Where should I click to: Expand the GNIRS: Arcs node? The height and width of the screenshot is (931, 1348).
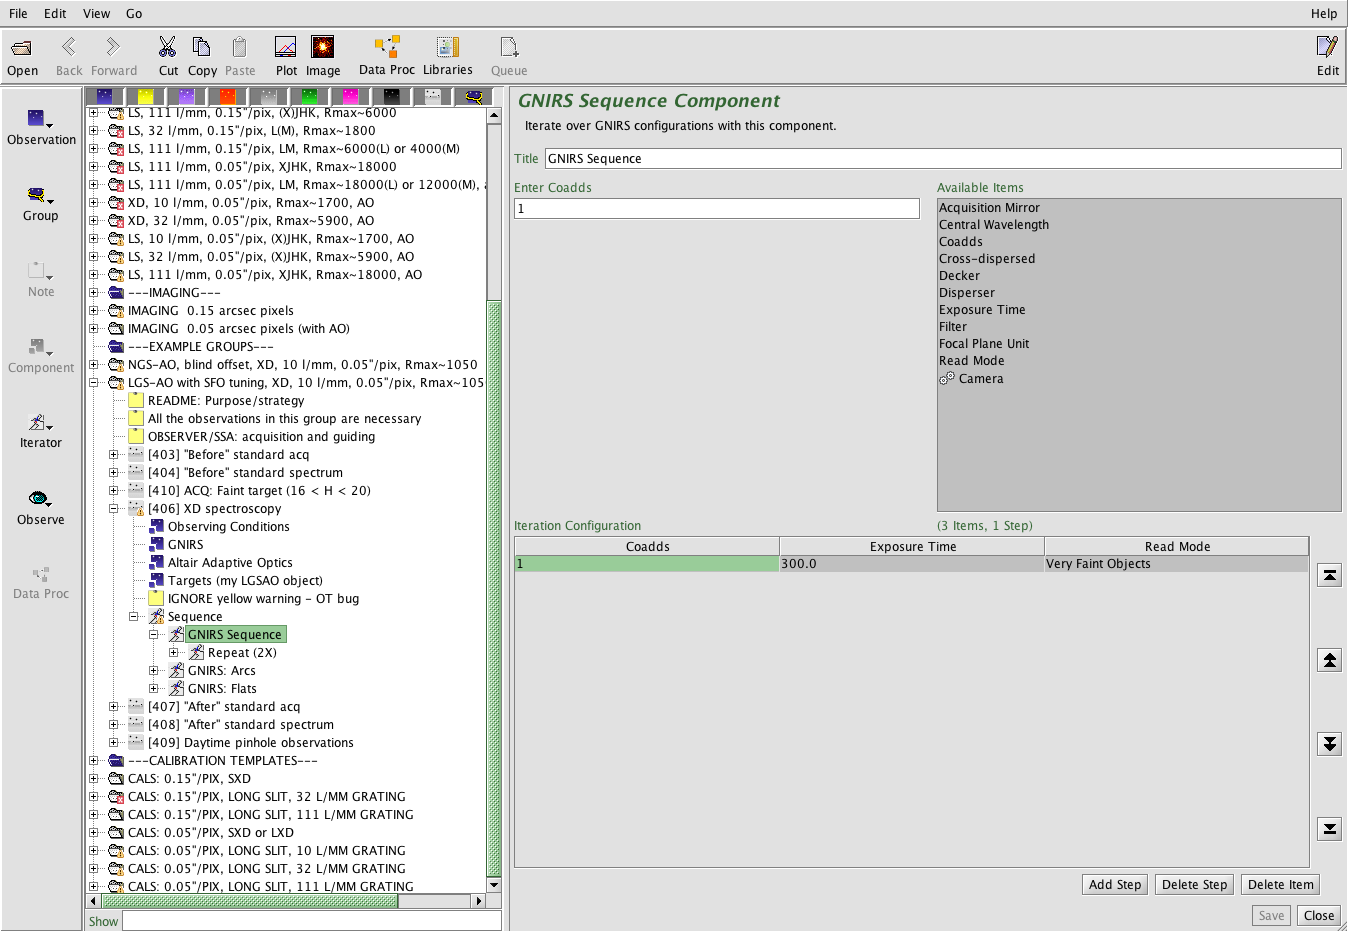pos(154,671)
